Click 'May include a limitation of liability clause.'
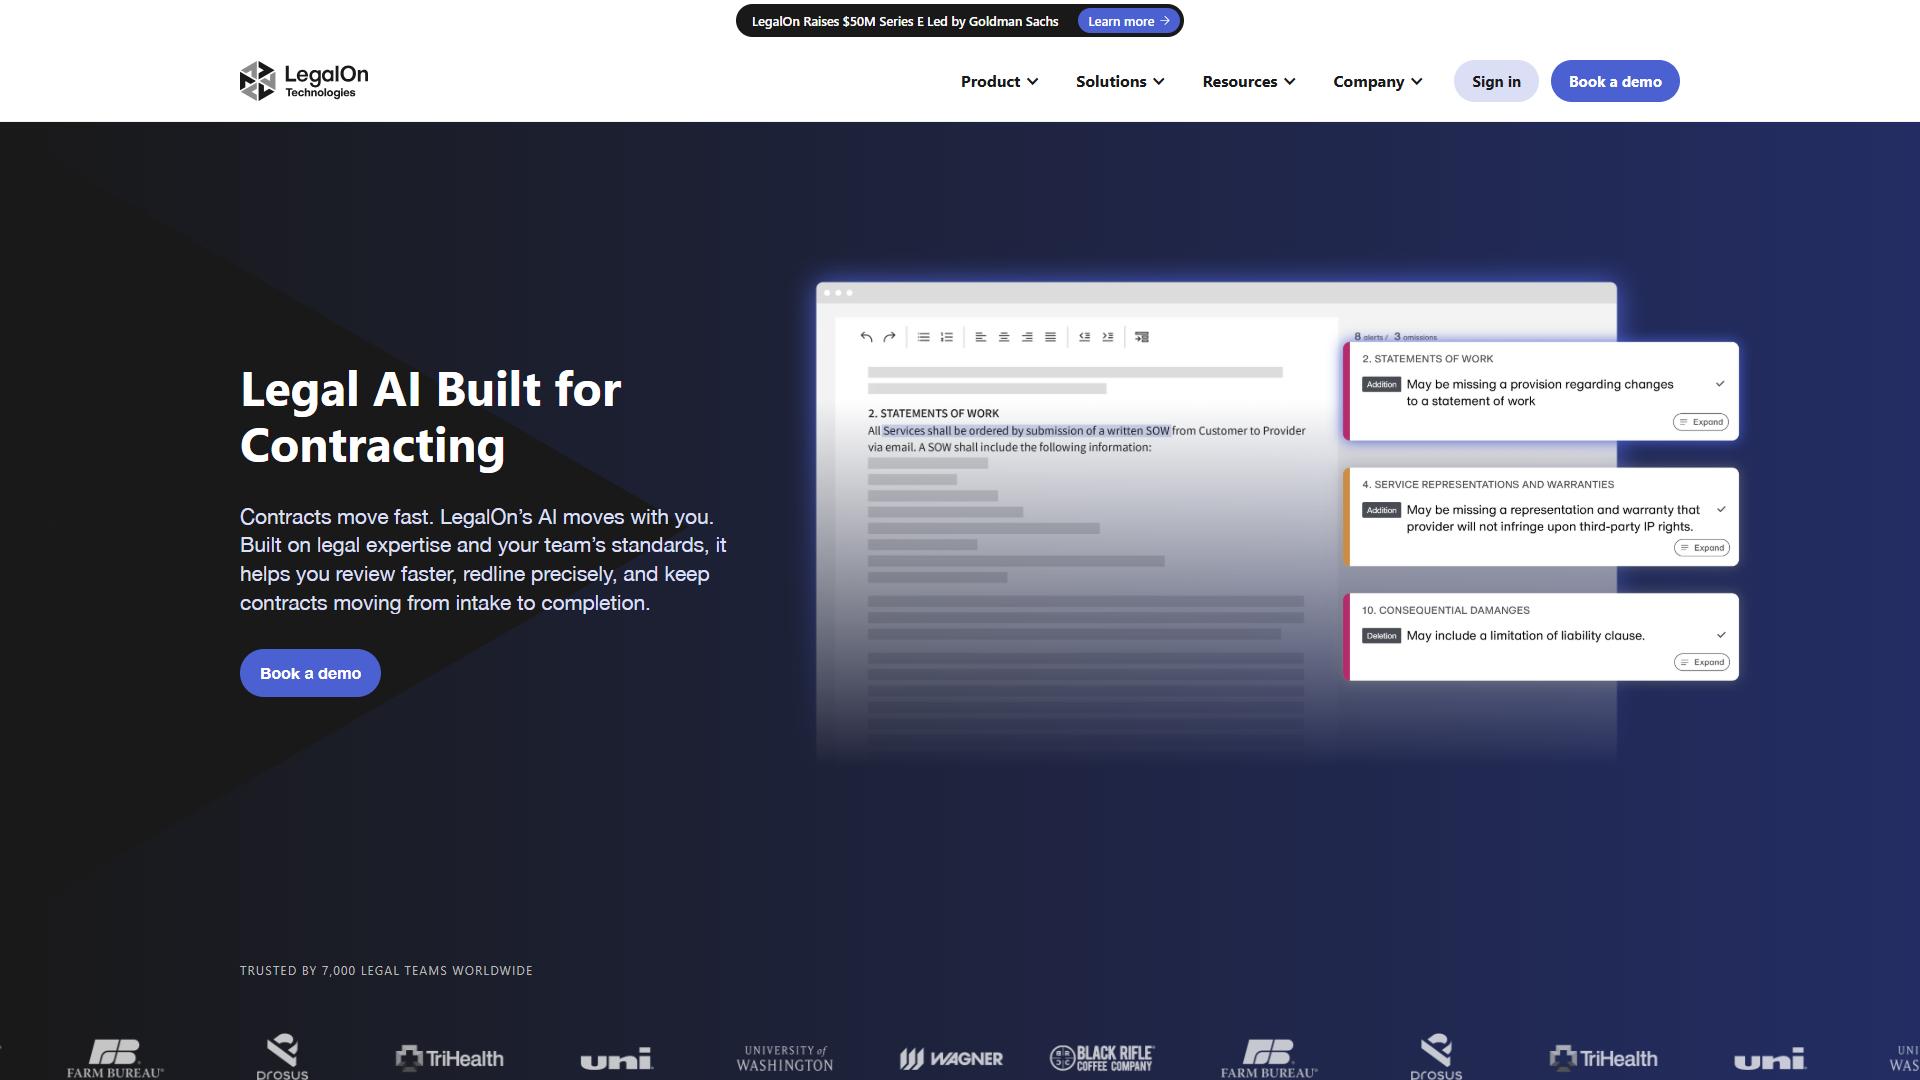This screenshot has height=1080, width=1920. pyautogui.click(x=1525, y=635)
